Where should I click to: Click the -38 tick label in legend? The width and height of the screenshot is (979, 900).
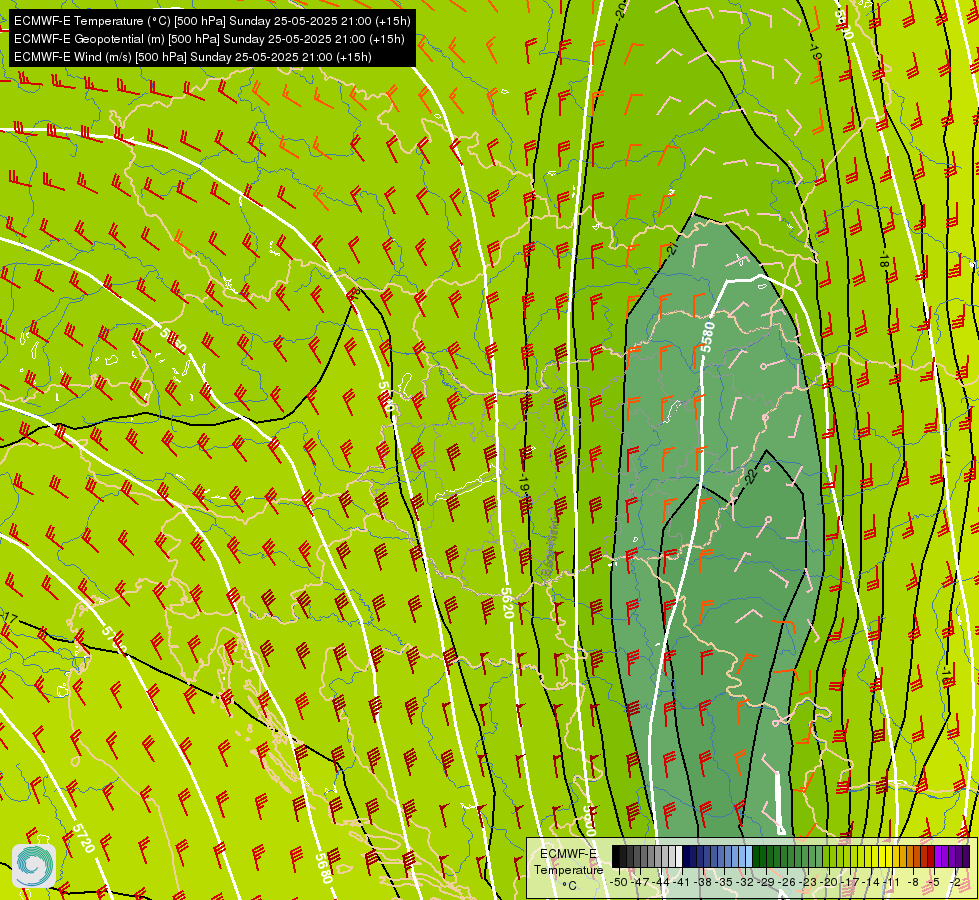click(703, 882)
